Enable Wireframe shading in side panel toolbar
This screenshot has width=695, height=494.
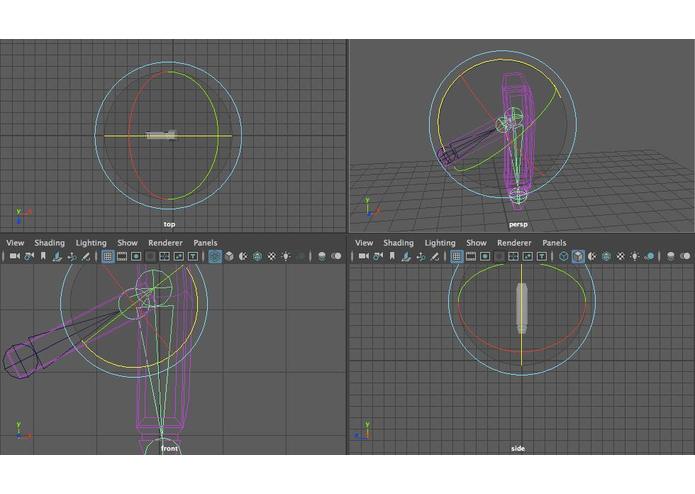click(564, 256)
